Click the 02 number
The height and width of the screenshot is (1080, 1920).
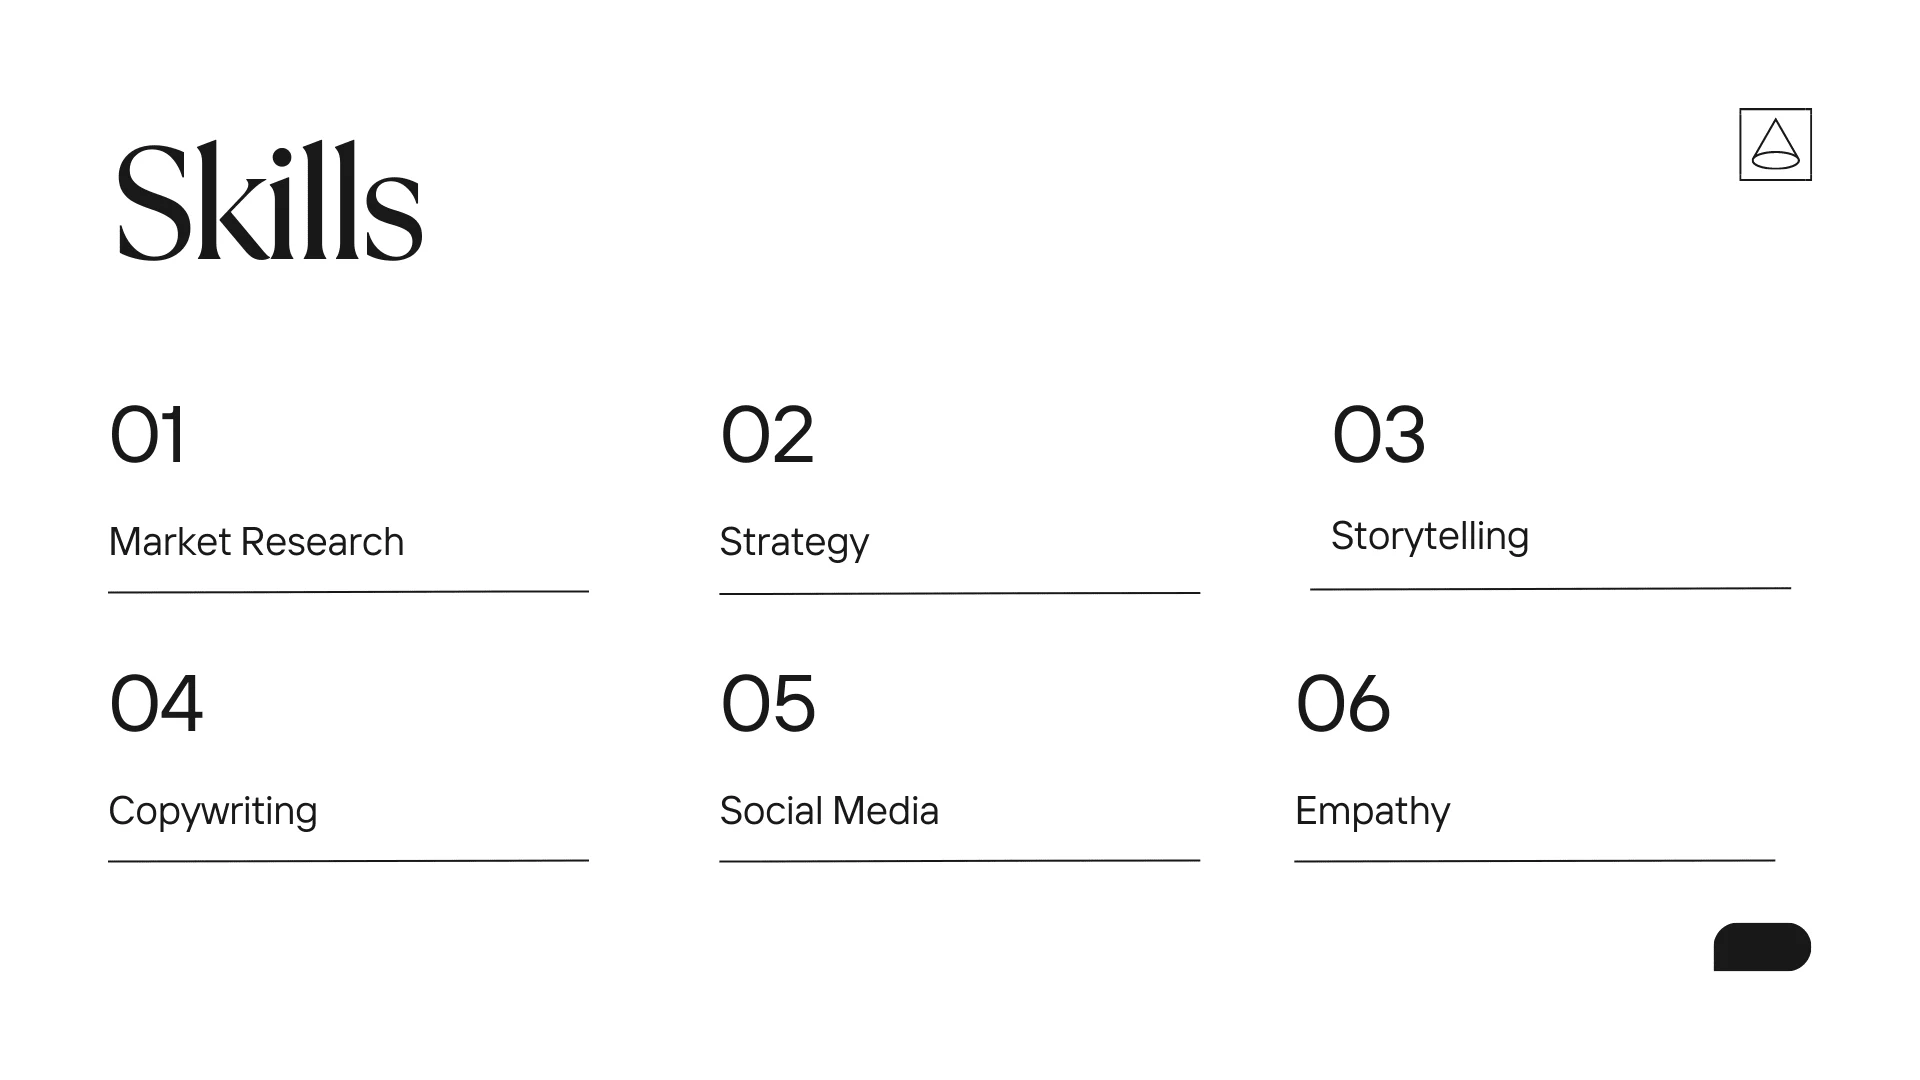767,435
